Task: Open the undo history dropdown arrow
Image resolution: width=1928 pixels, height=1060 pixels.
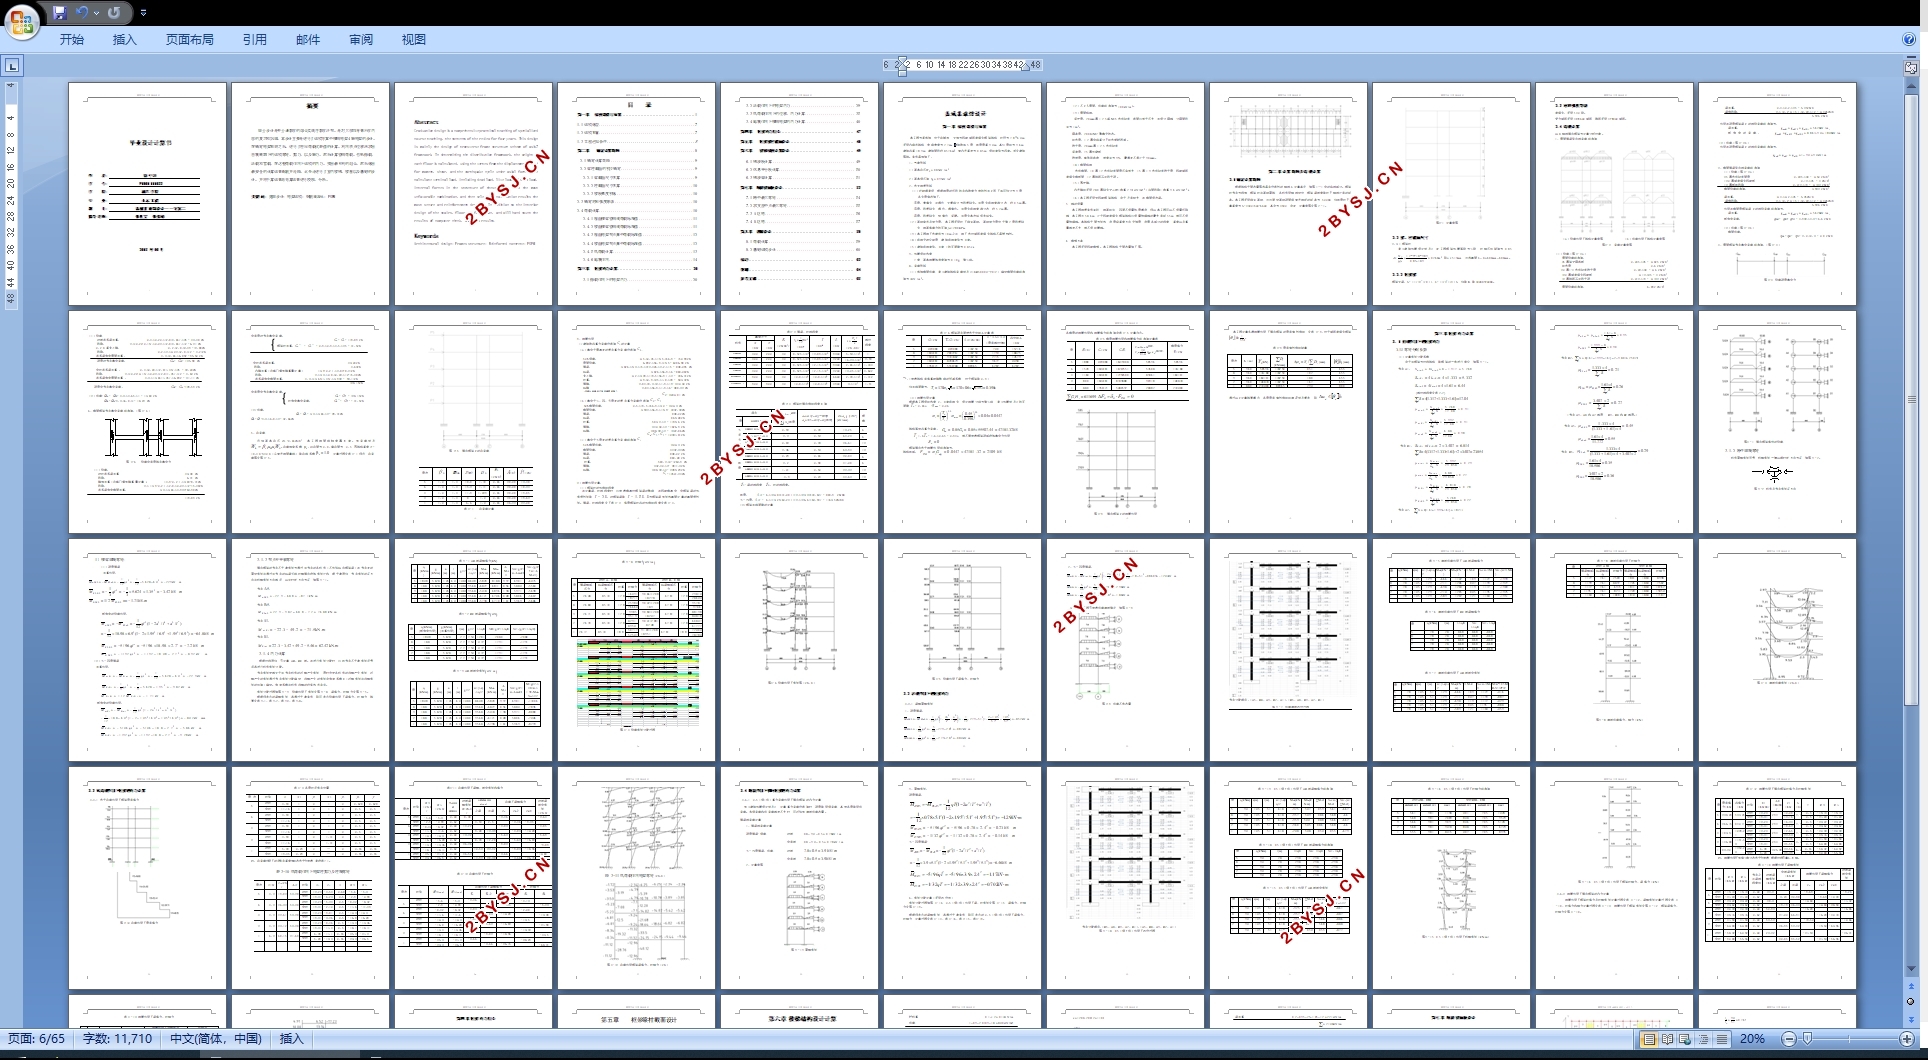Action: click(96, 12)
